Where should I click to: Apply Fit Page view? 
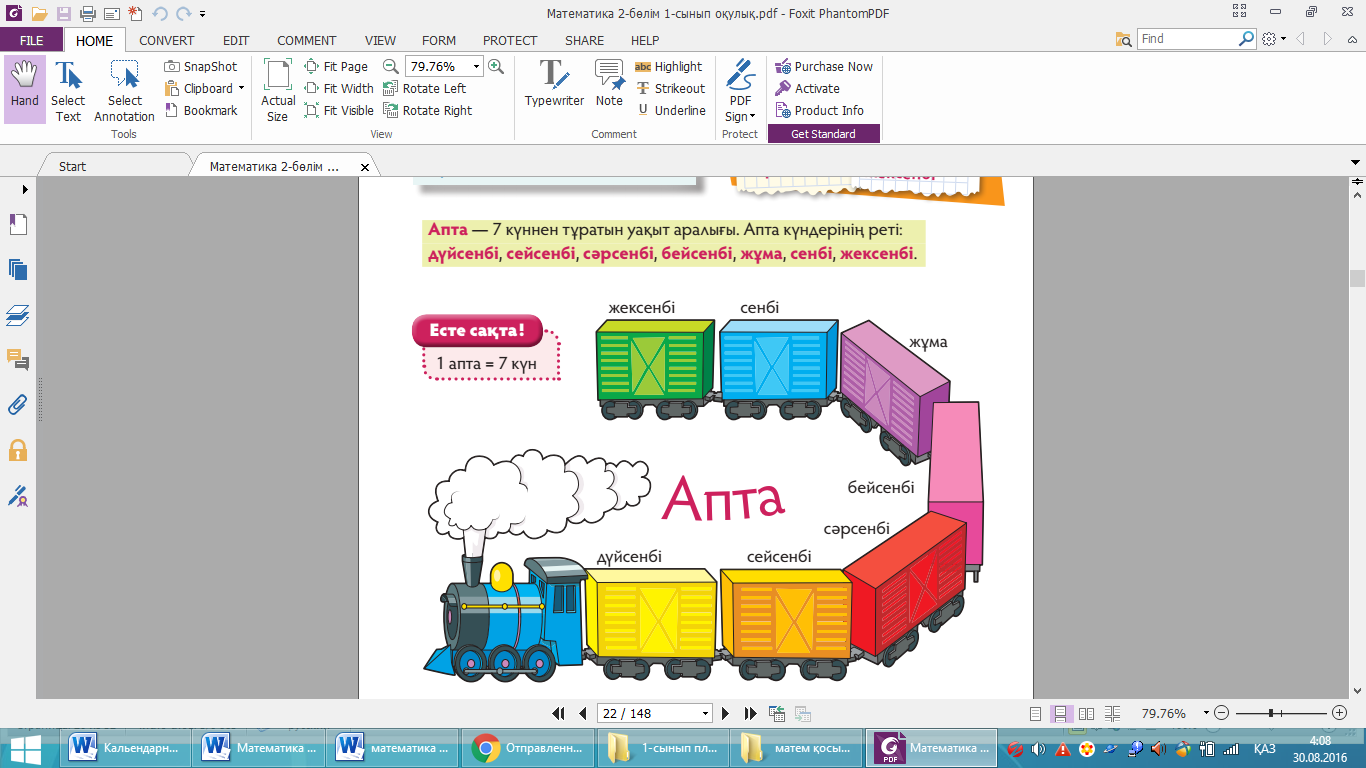pos(337,67)
